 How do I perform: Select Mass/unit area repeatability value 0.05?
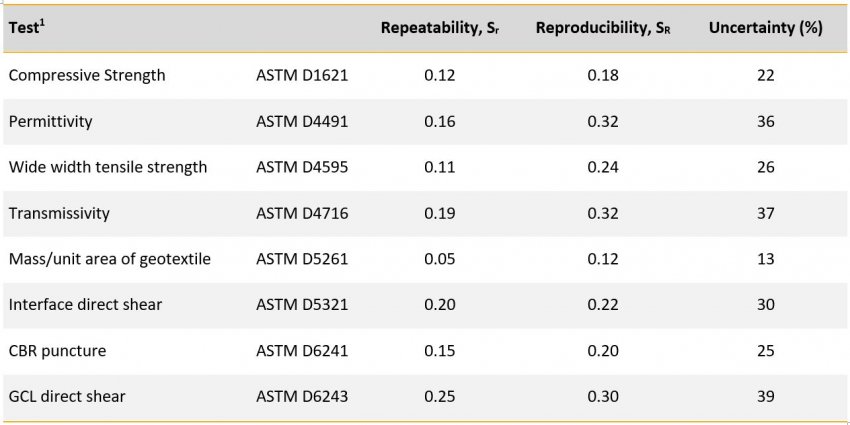click(x=439, y=259)
